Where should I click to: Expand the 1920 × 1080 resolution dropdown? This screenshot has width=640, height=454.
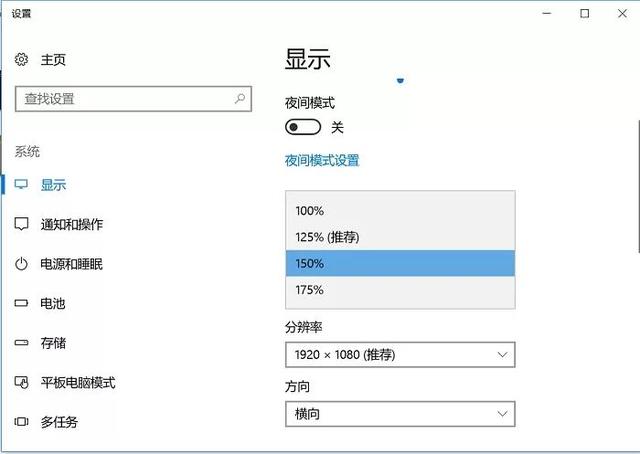pyautogui.click(x=399, y=355)
